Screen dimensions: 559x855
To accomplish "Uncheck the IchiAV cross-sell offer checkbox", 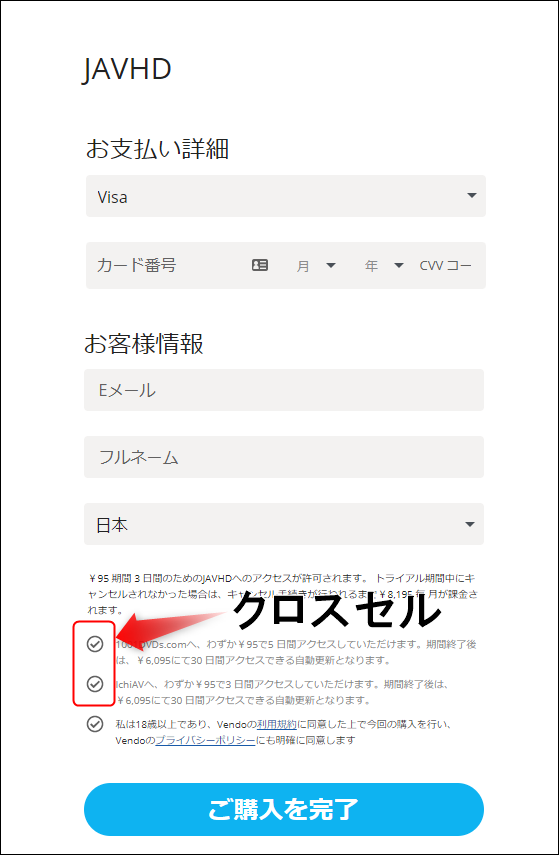I will [95, 683].
